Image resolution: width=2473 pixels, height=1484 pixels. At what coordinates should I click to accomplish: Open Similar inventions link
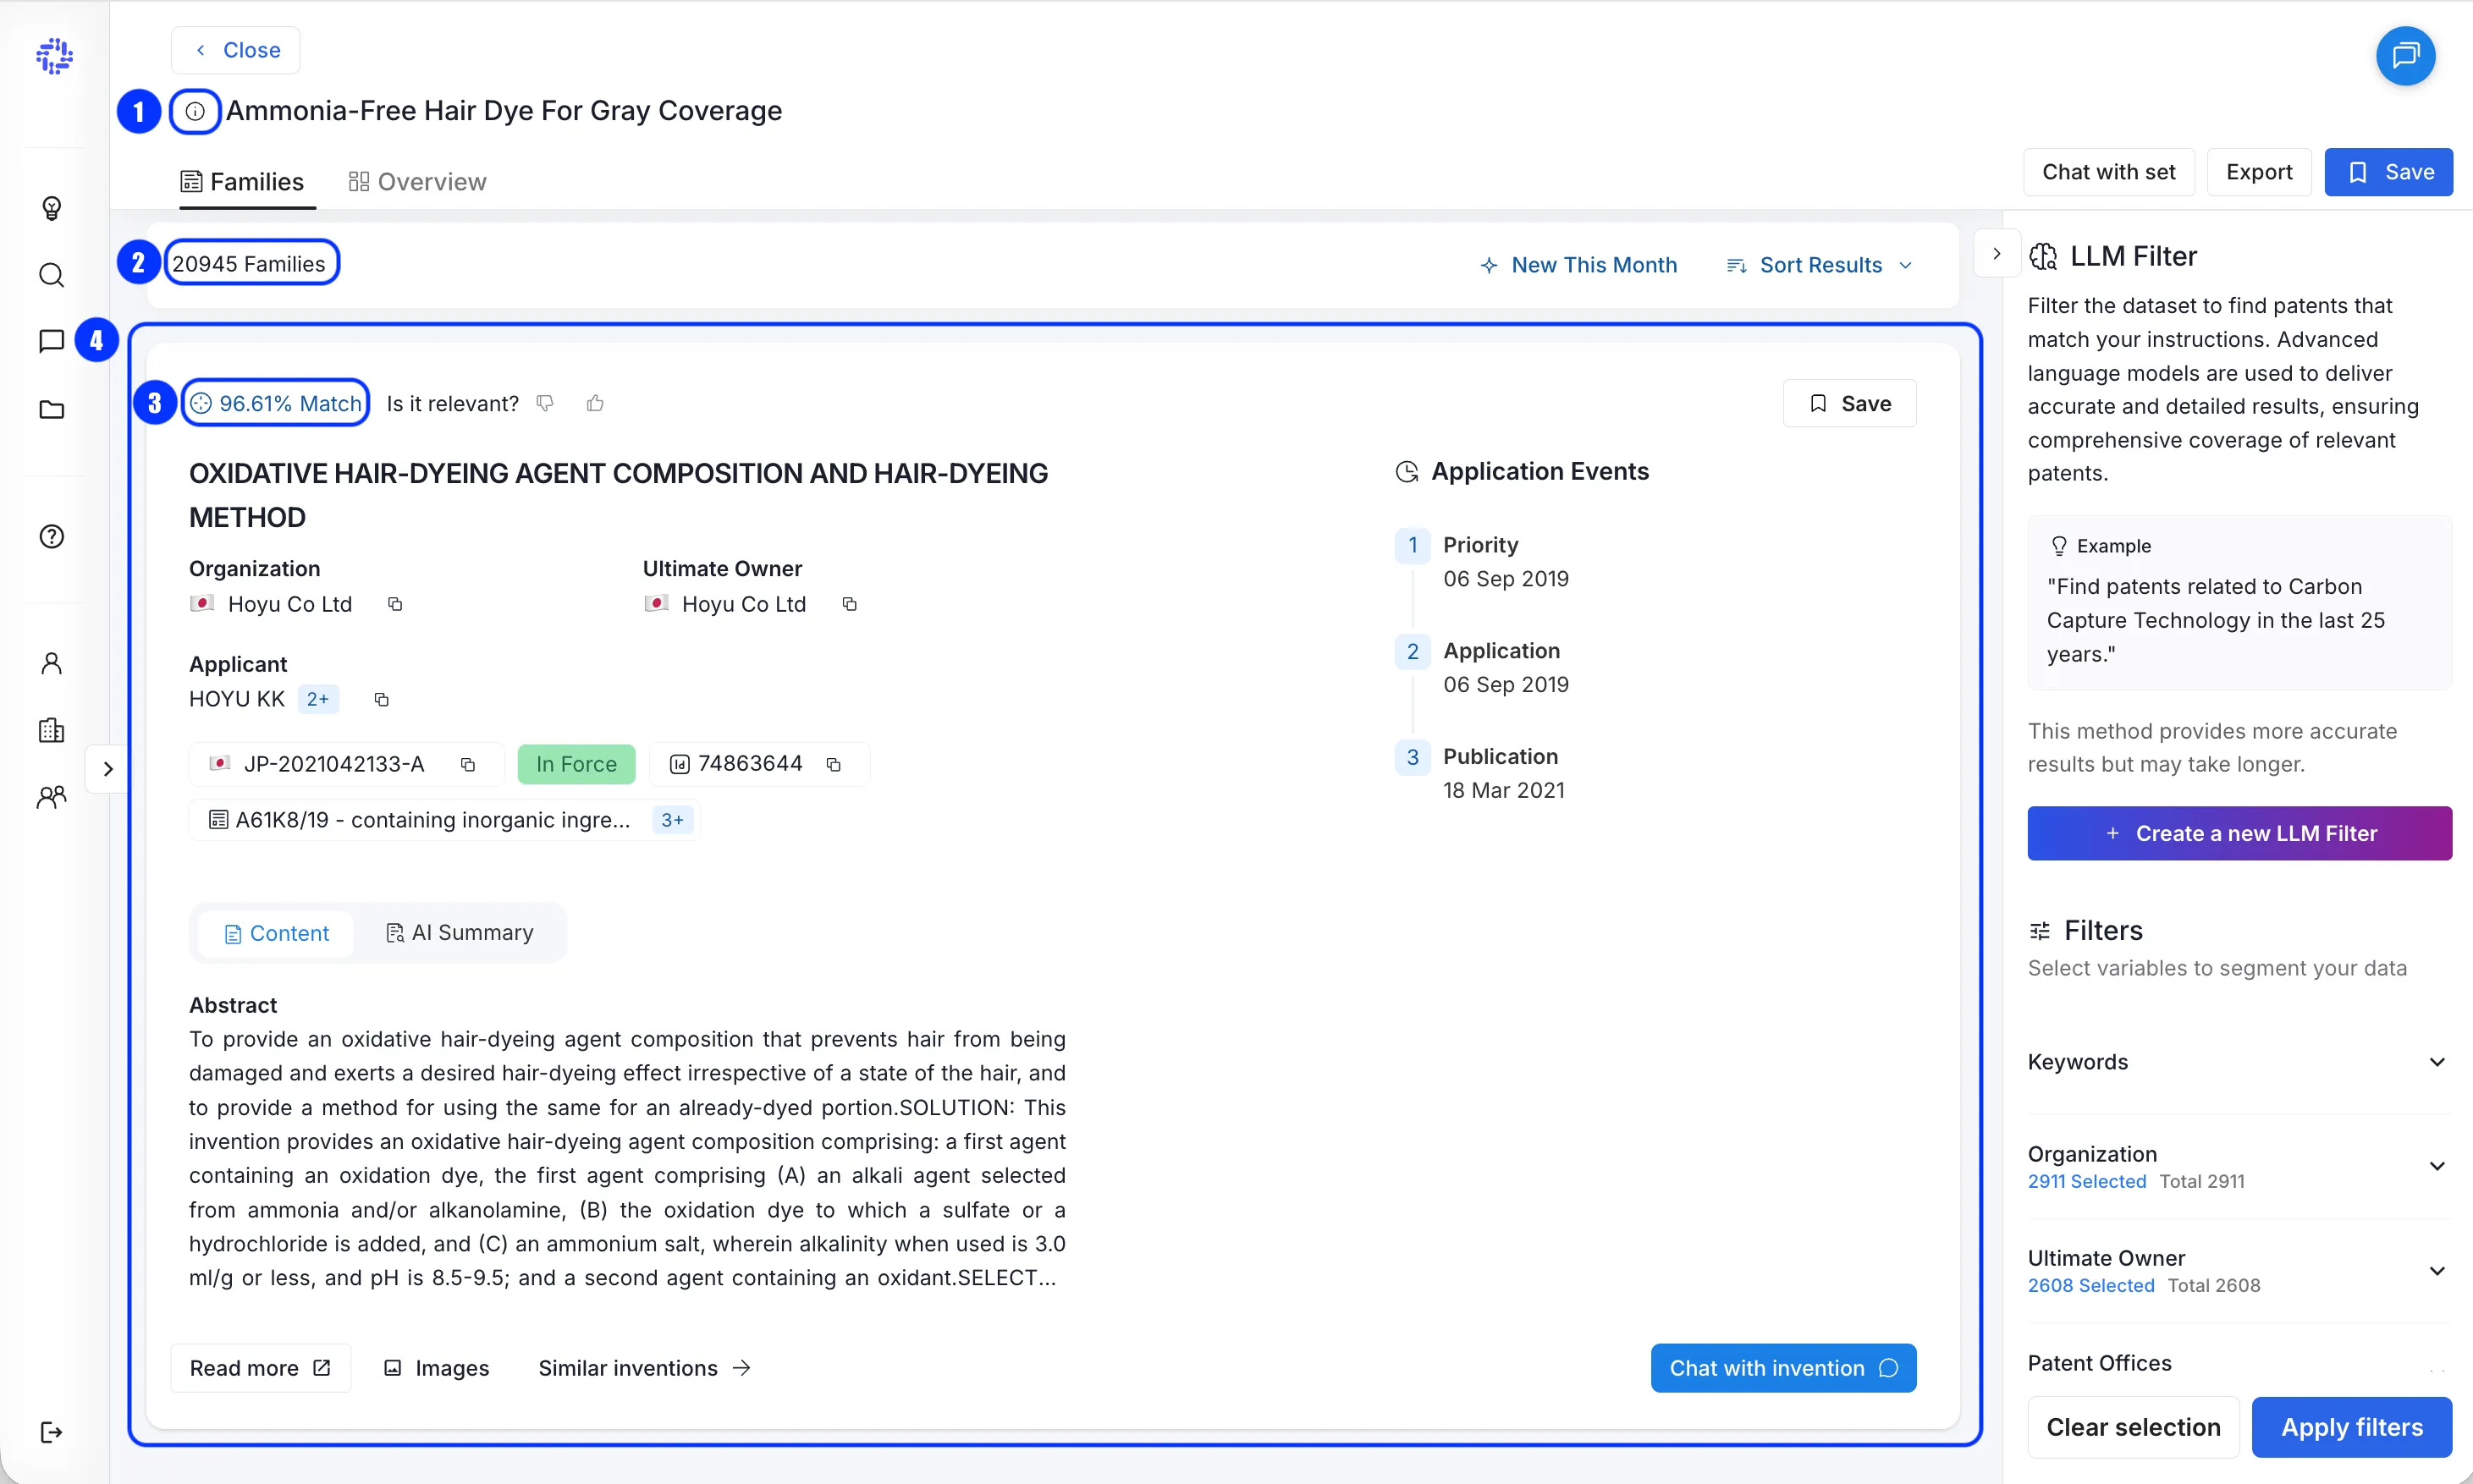(644, 1368)
